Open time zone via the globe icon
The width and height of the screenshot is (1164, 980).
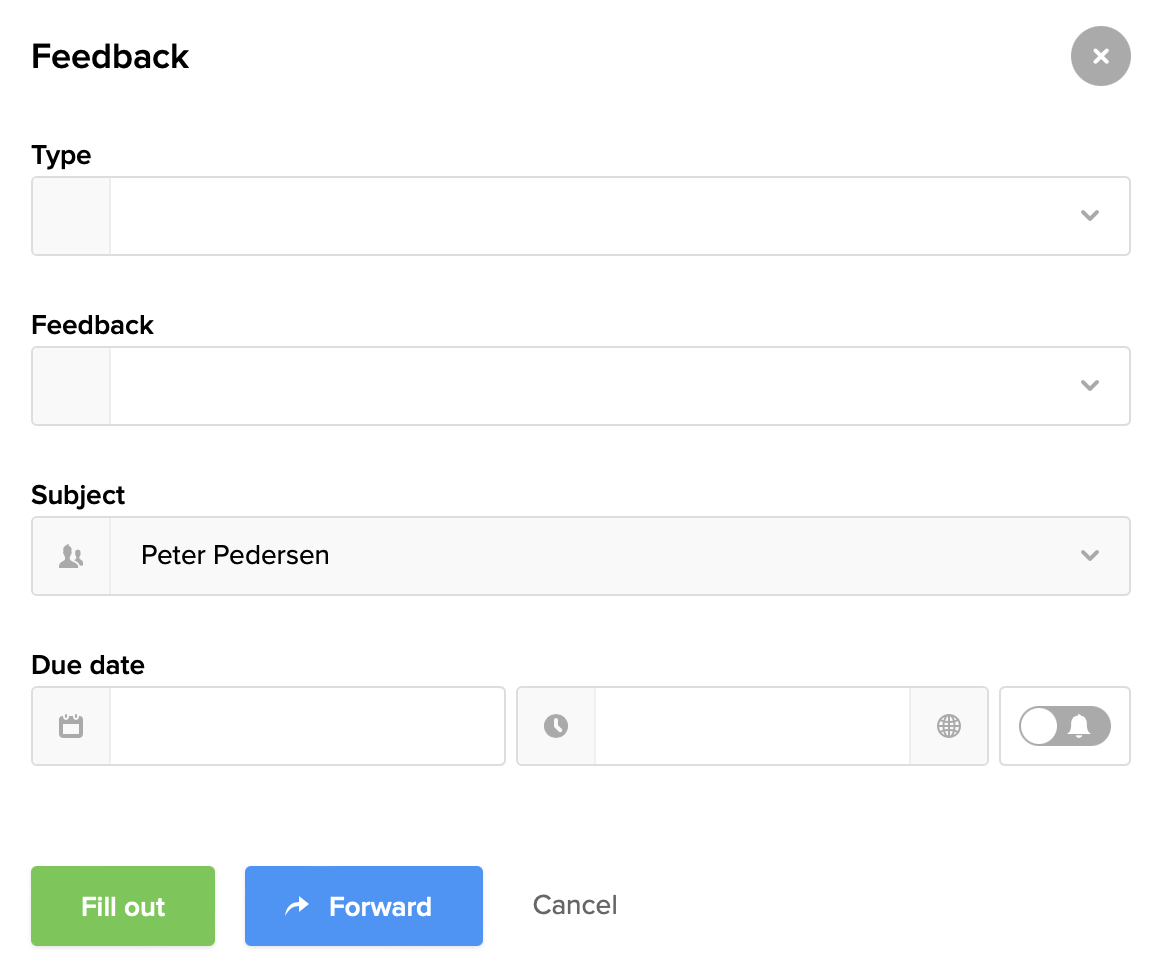pyautogui.click(x=948, y=726)
